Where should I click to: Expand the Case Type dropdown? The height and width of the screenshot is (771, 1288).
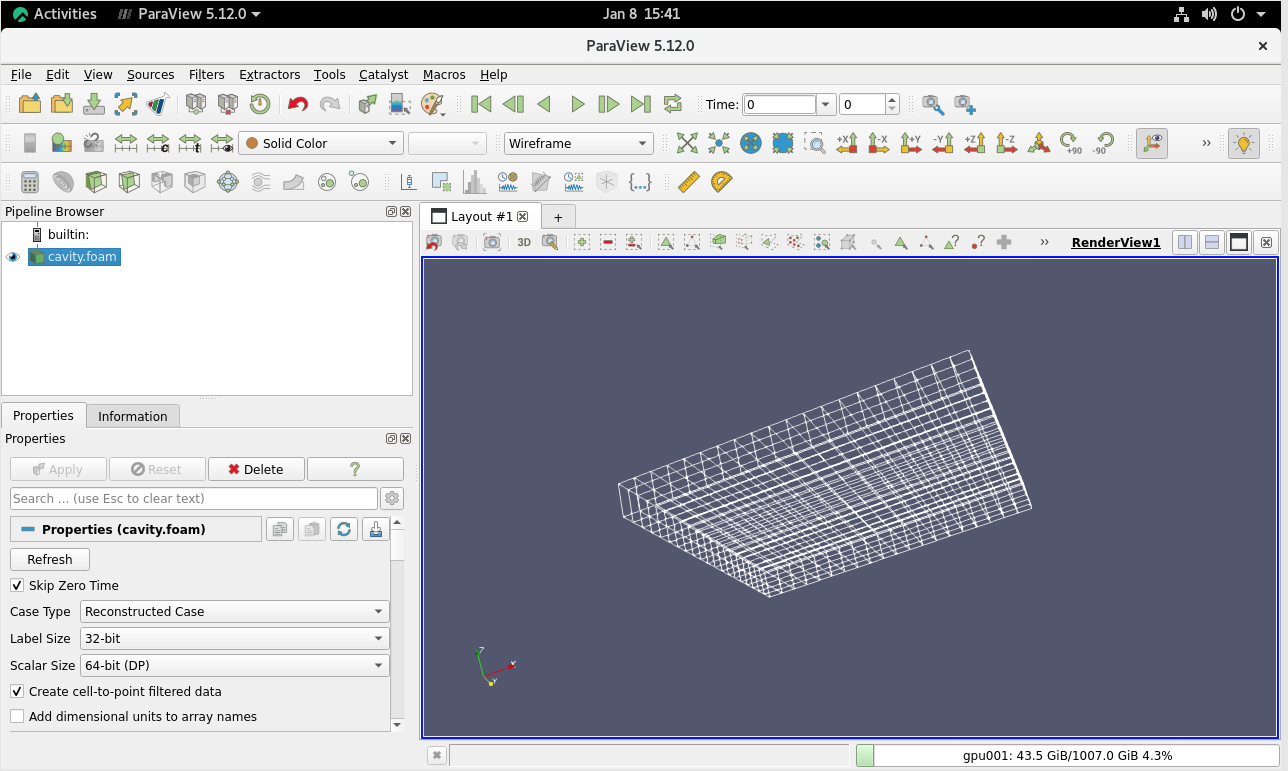pyautogui.click(x=236, y=612)
